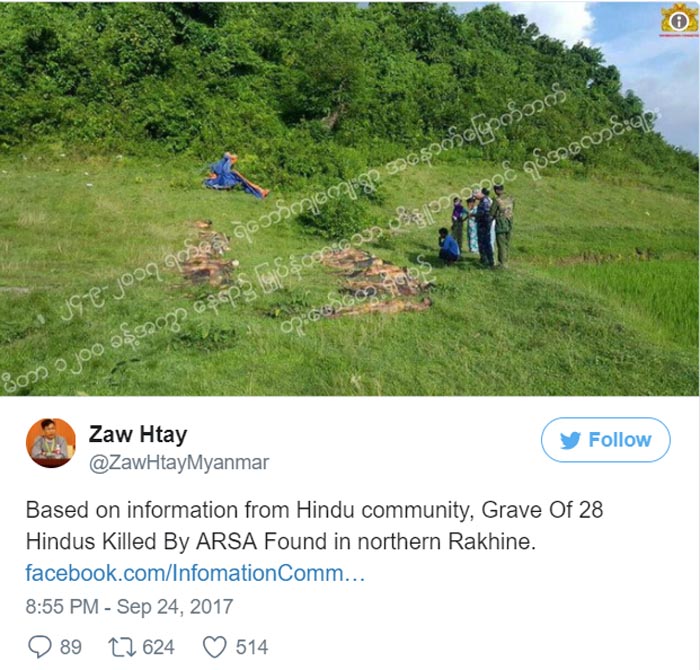Click the information logo on photo corner
700x670 pixels.
(679, 20)
